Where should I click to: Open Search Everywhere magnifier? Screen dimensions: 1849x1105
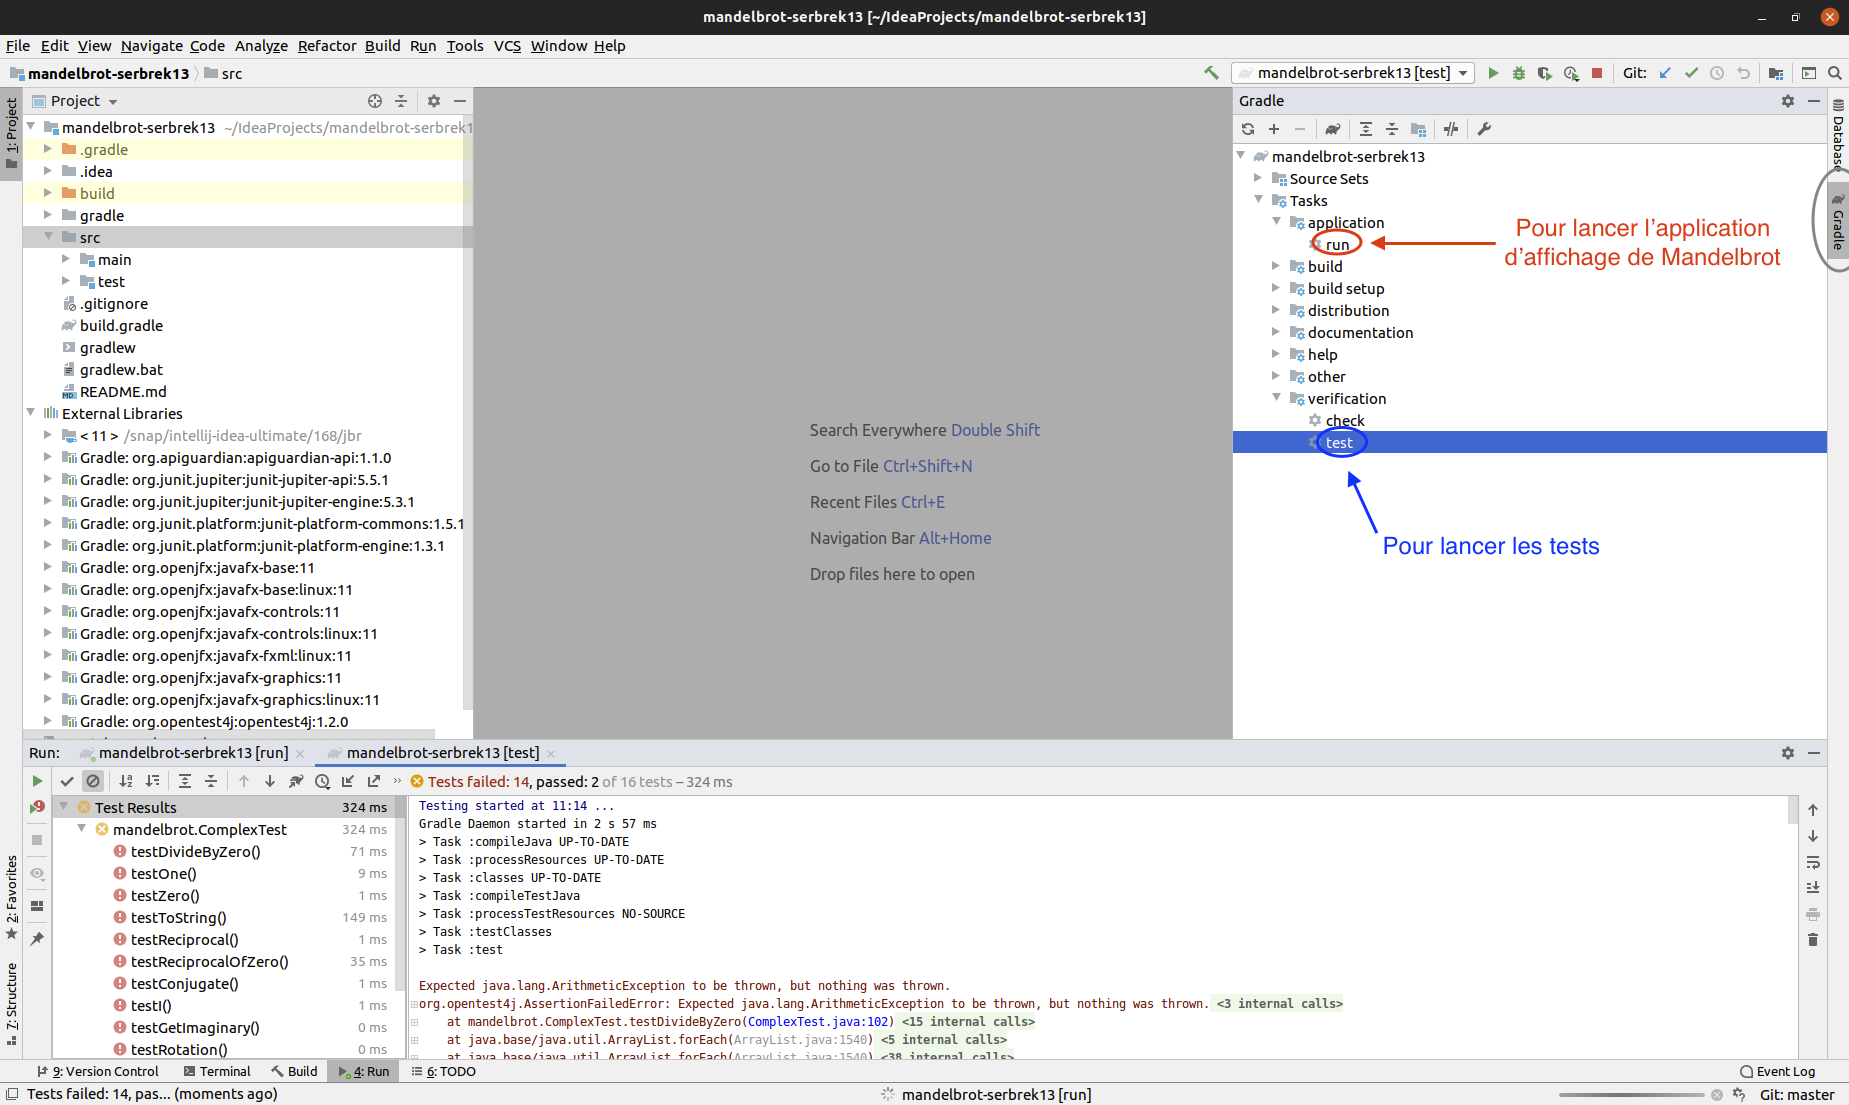(x=1835, y=73)
